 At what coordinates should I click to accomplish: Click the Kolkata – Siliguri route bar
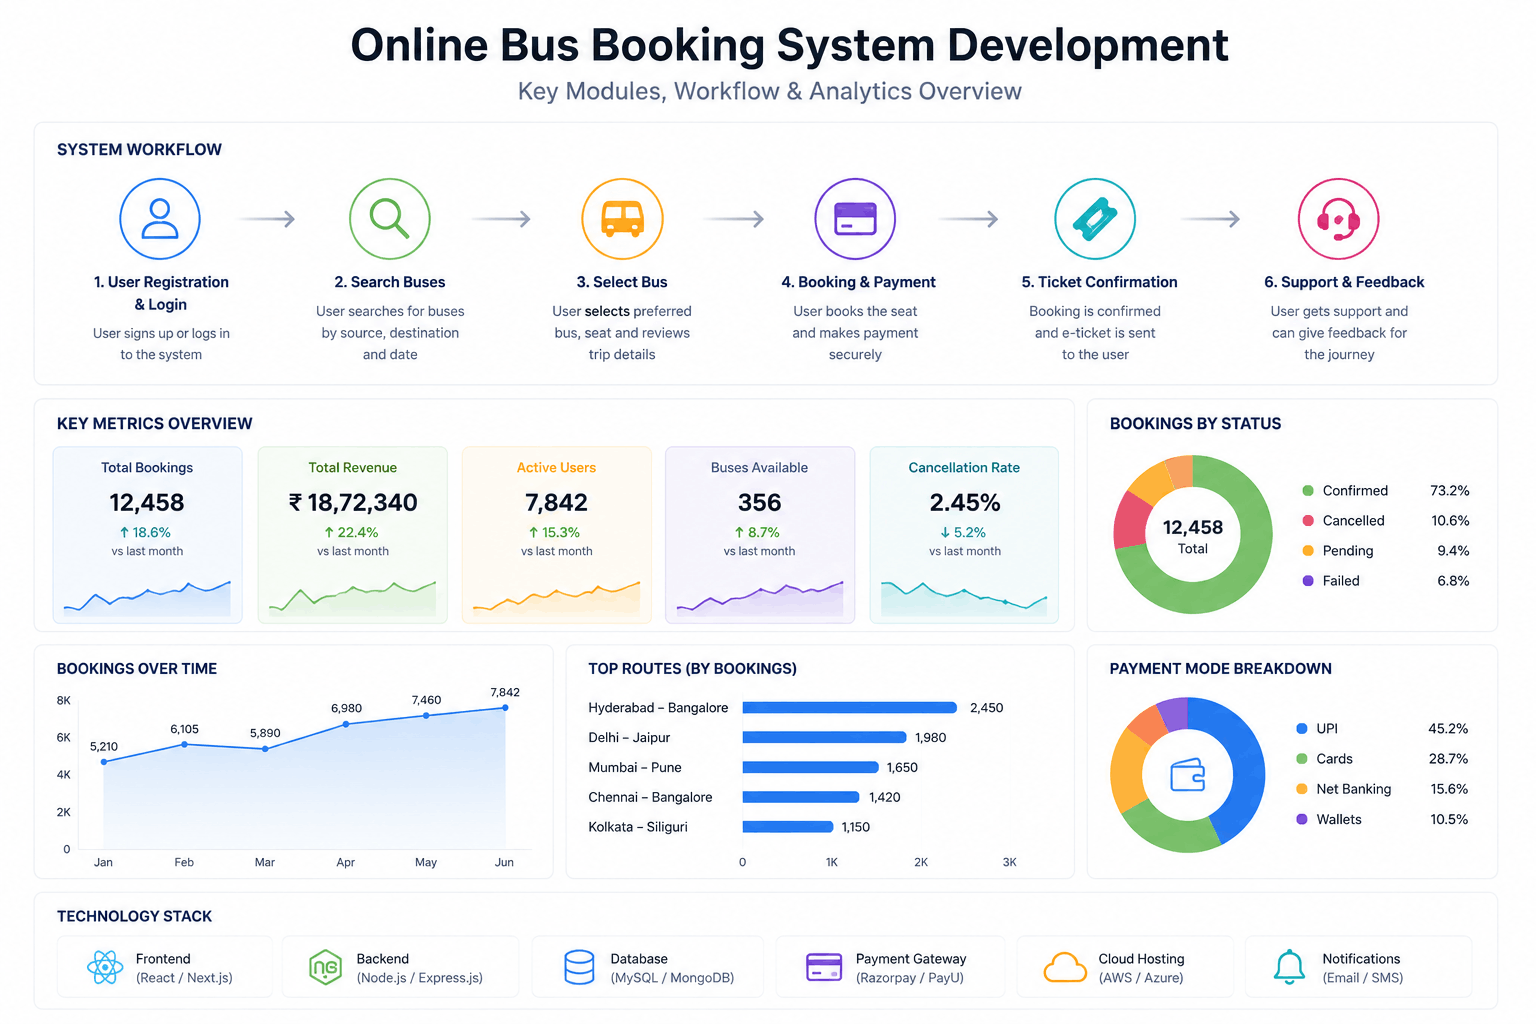(787, 827)
